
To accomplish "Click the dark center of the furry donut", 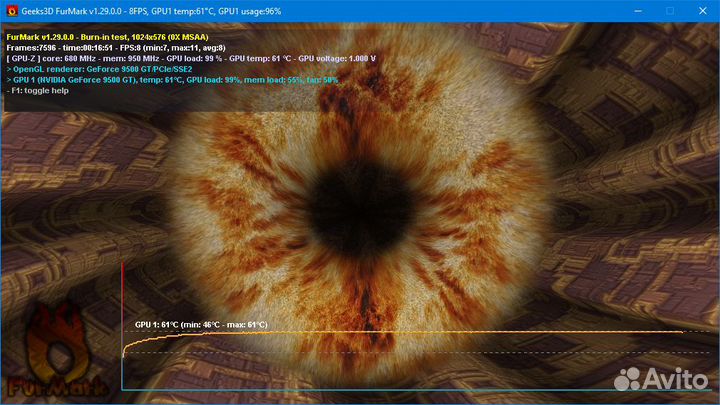I will point(362,211).
